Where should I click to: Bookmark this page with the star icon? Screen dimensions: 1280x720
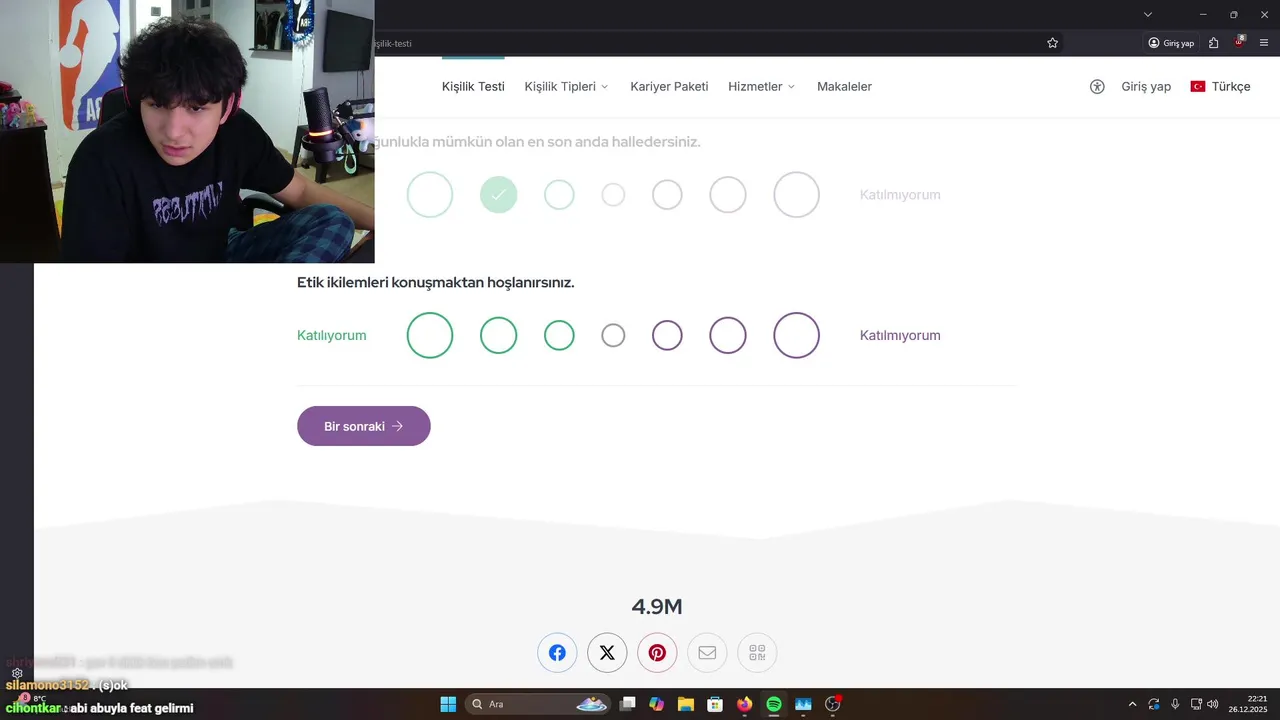[x=1053, y=43]
